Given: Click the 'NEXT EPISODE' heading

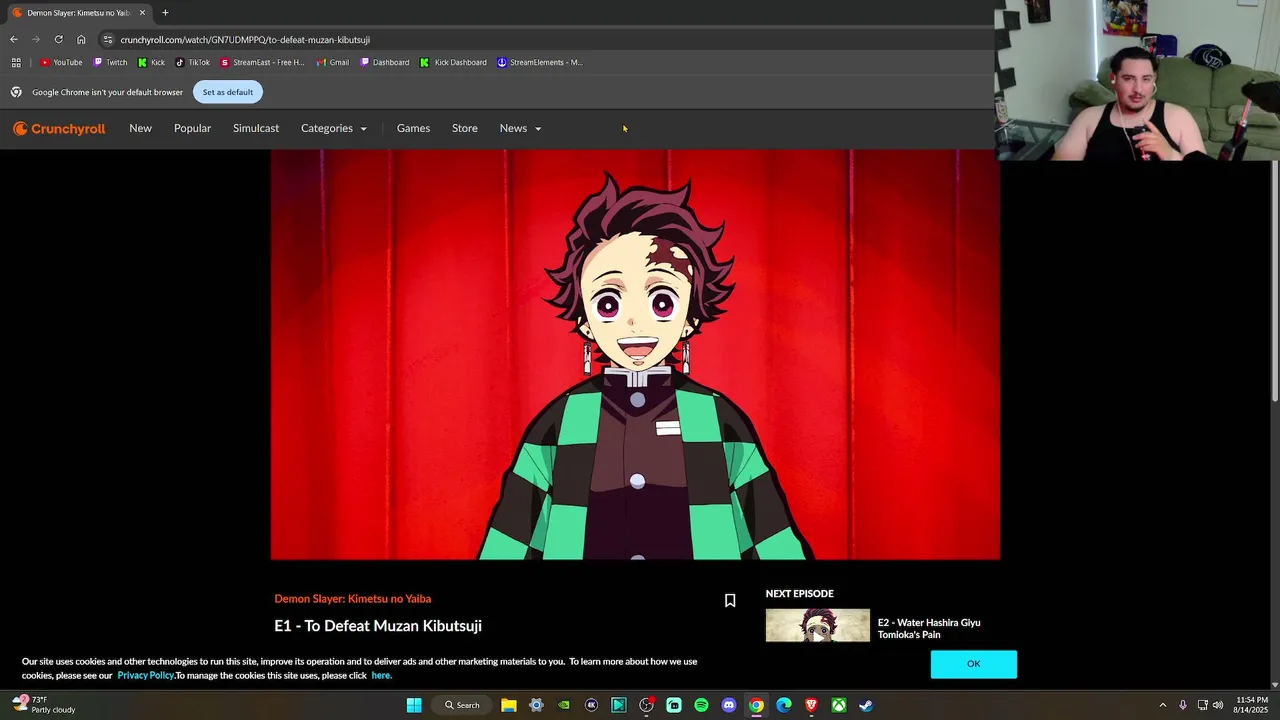Looking at the screenshot, I should tap(800, 594).
